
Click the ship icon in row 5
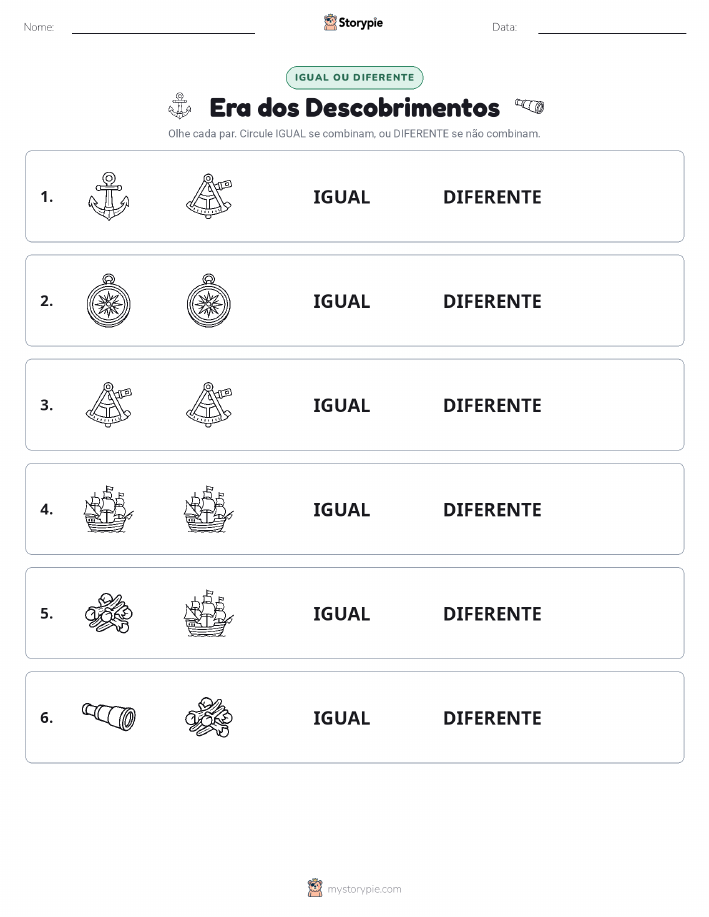[x=209, y=613]
